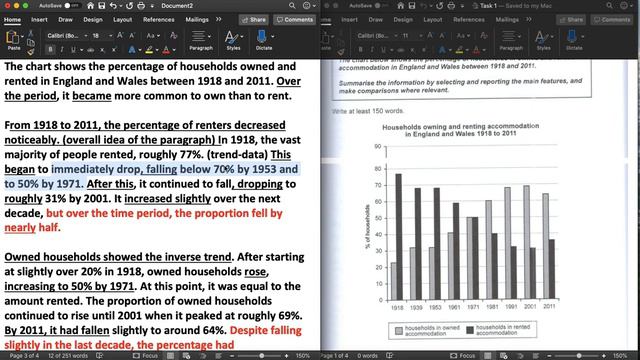Open Paragraph settings in Document2 ribbon
Viewport: 640px width, 360px height.
tap(201, 40)
